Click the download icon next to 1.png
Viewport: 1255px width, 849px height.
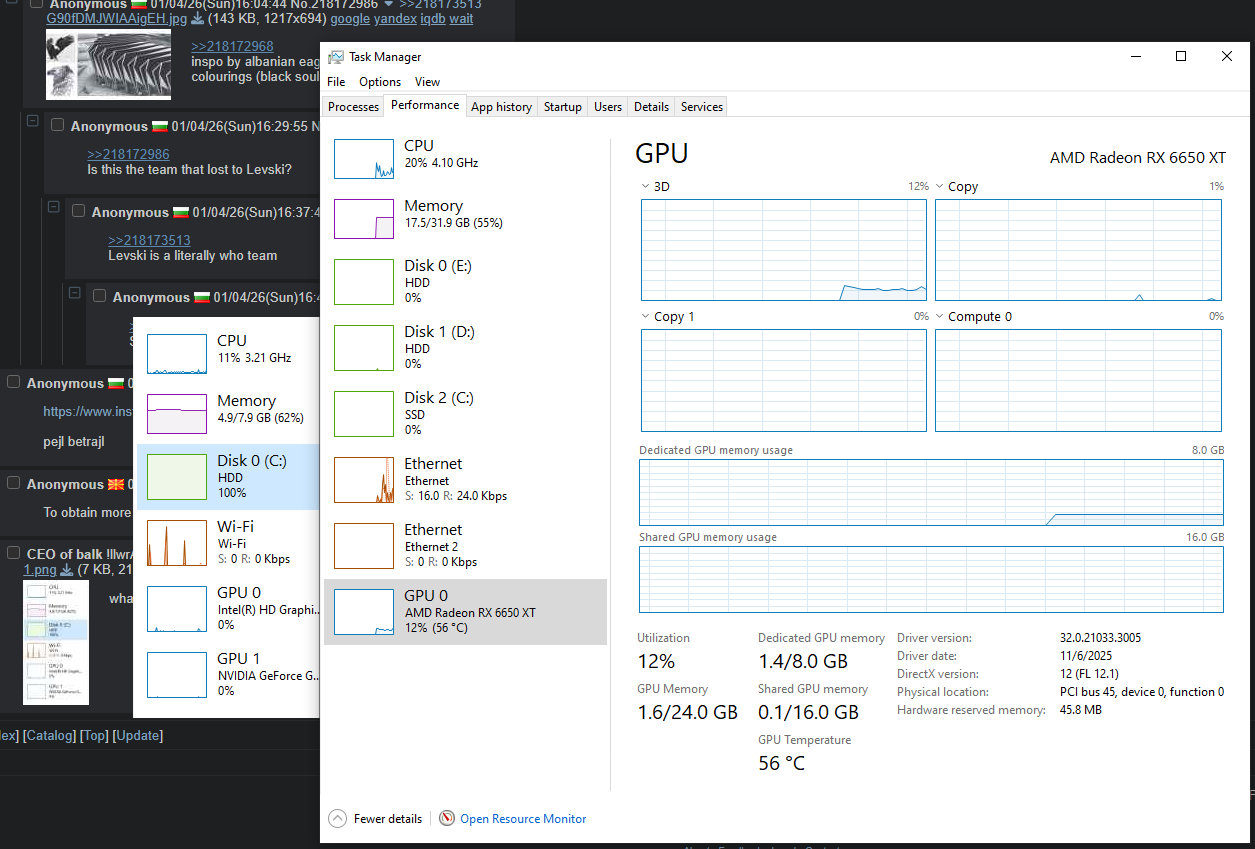click(67, 570)
